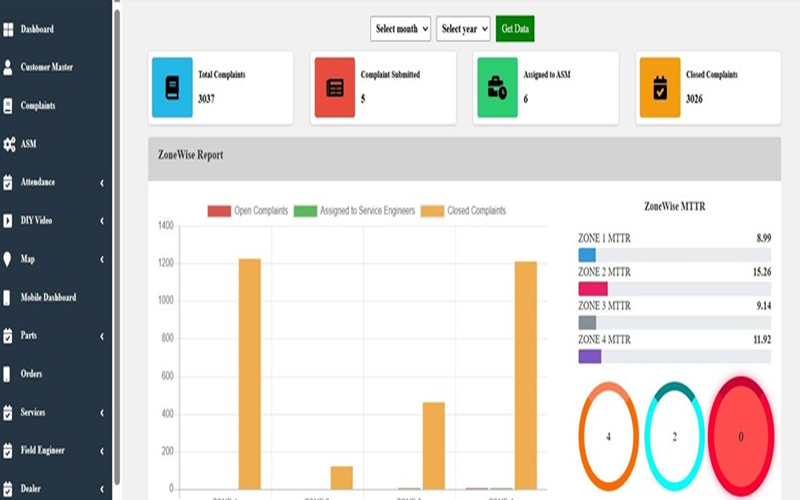Click the sidebar vertical scrollbar

[117, 245]
